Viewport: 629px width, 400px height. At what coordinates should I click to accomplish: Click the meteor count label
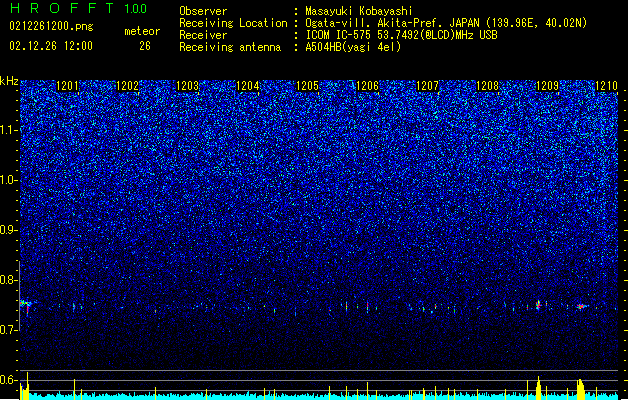142,31
